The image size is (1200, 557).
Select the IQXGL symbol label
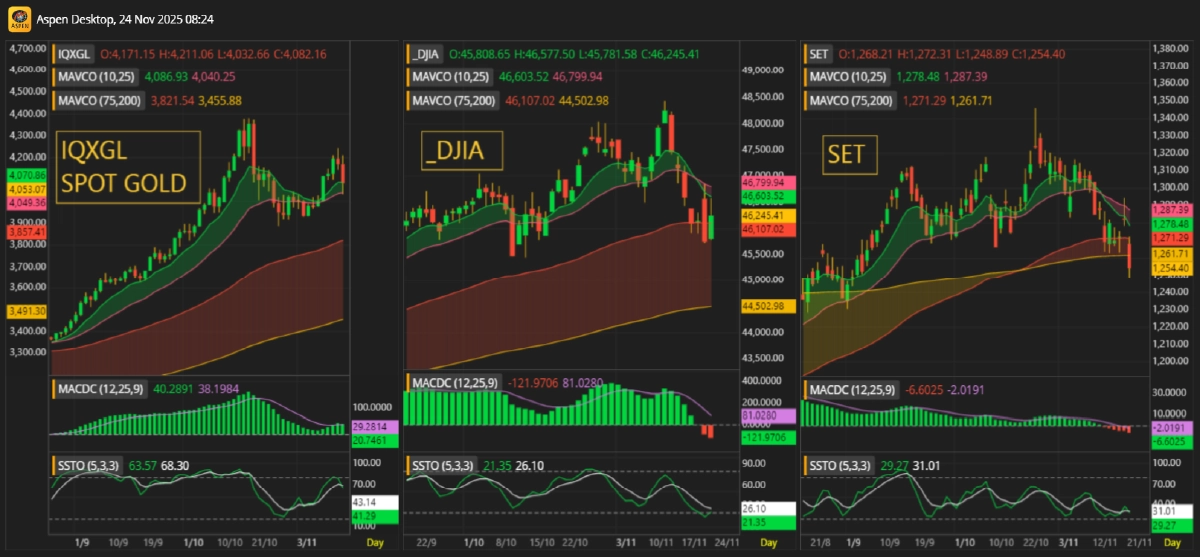(x=73, y=52)
